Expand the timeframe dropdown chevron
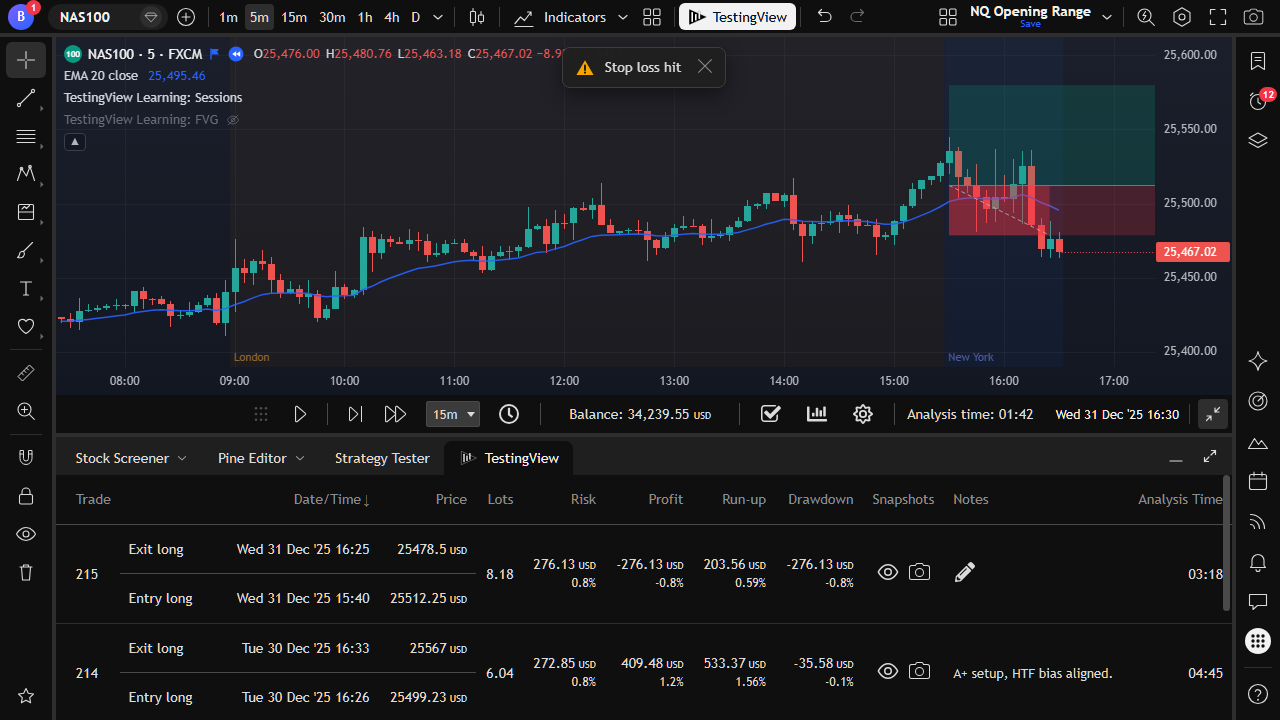The height and width of the screenshot is (720, 1280). [x=438, y=17]
